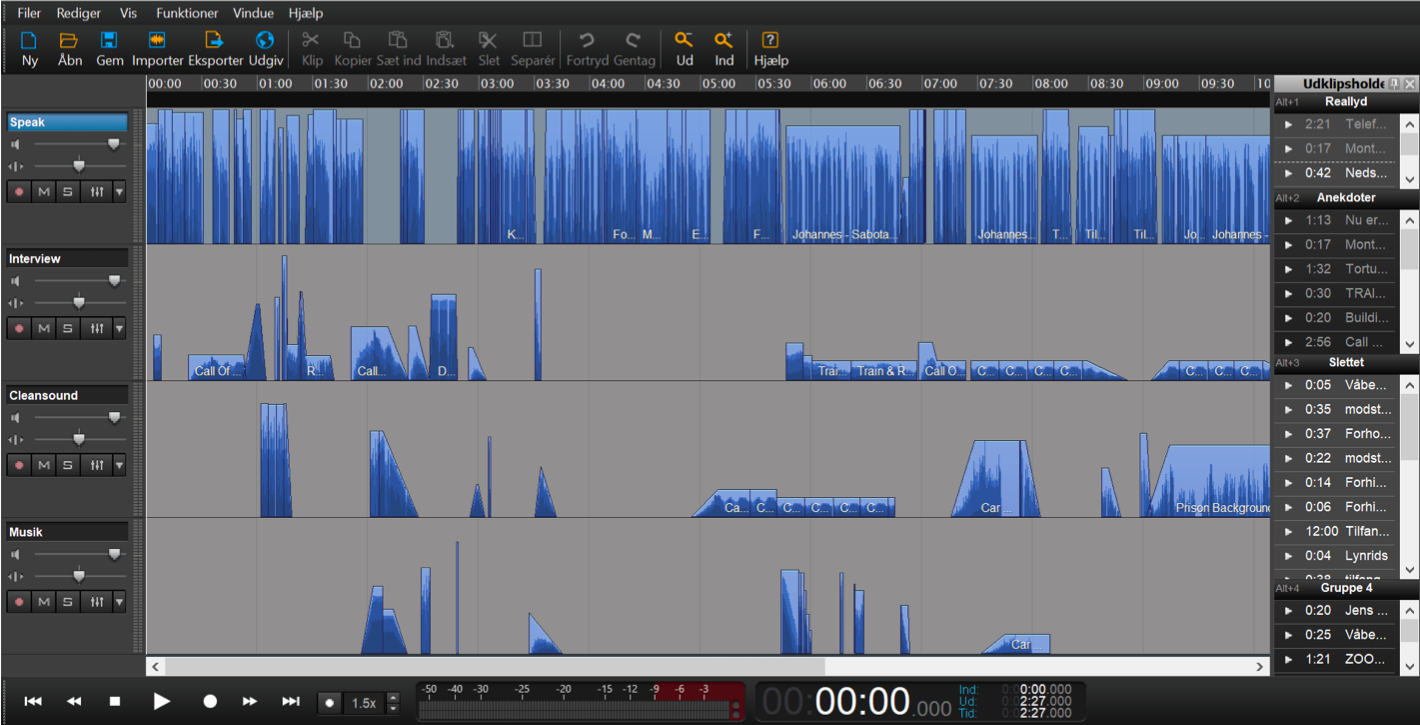
Task: Open the Hjælp help icon
Action: click(770, 41)
